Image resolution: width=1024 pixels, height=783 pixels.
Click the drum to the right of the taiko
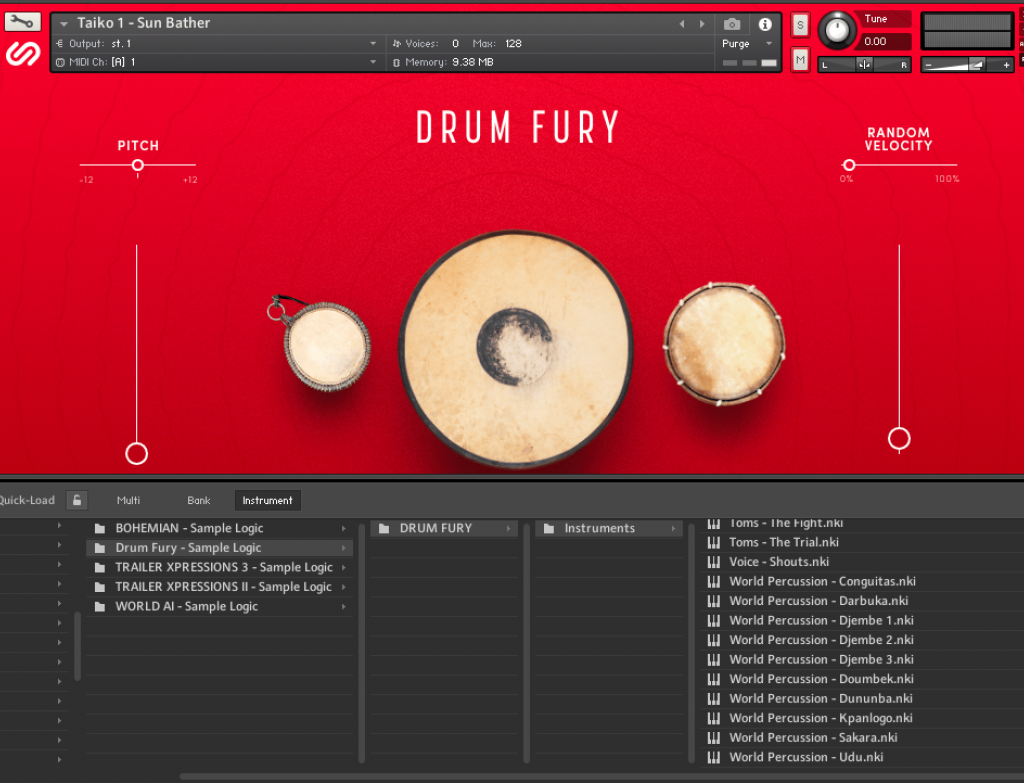(x=724, y=344)
